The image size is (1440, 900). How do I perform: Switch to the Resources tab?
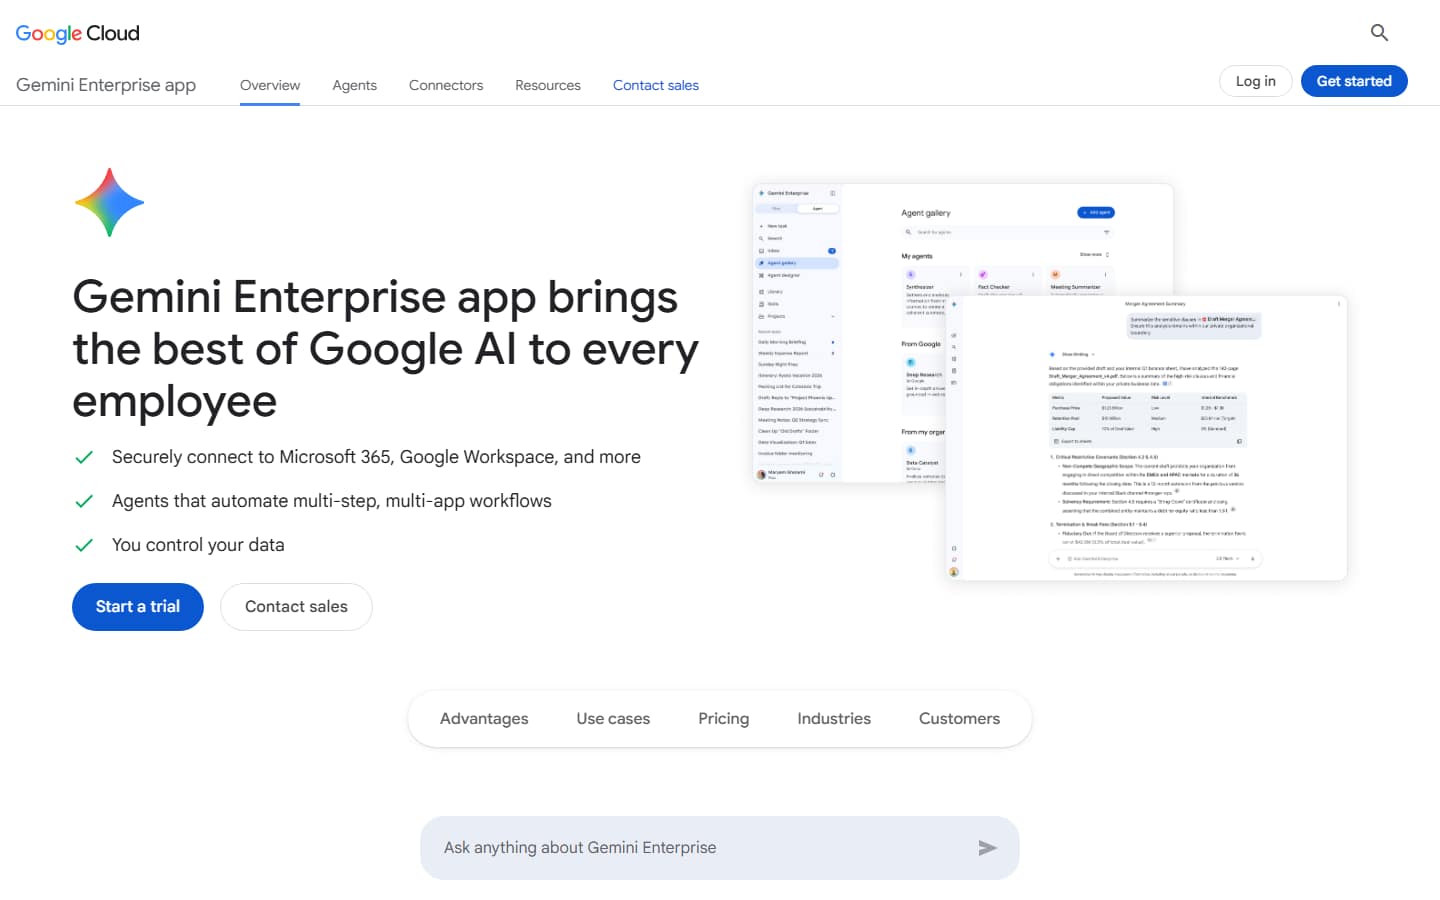[548, 85]
